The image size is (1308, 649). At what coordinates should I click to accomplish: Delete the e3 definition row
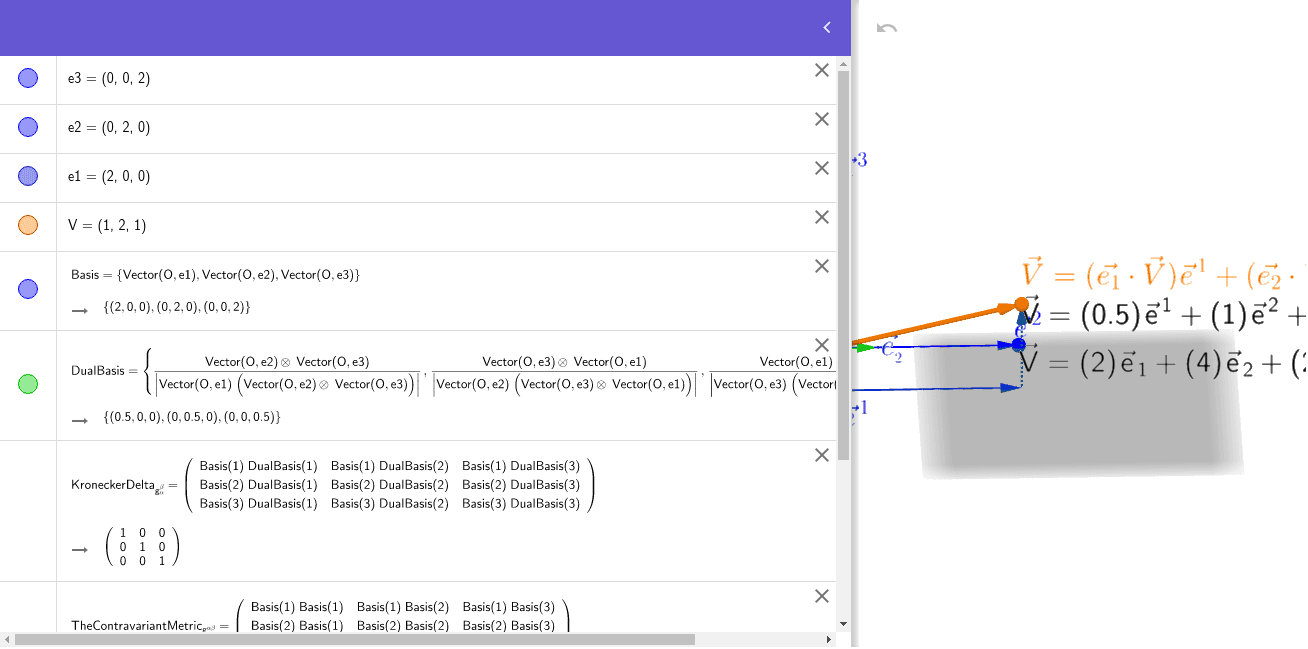tap(822, 70)
